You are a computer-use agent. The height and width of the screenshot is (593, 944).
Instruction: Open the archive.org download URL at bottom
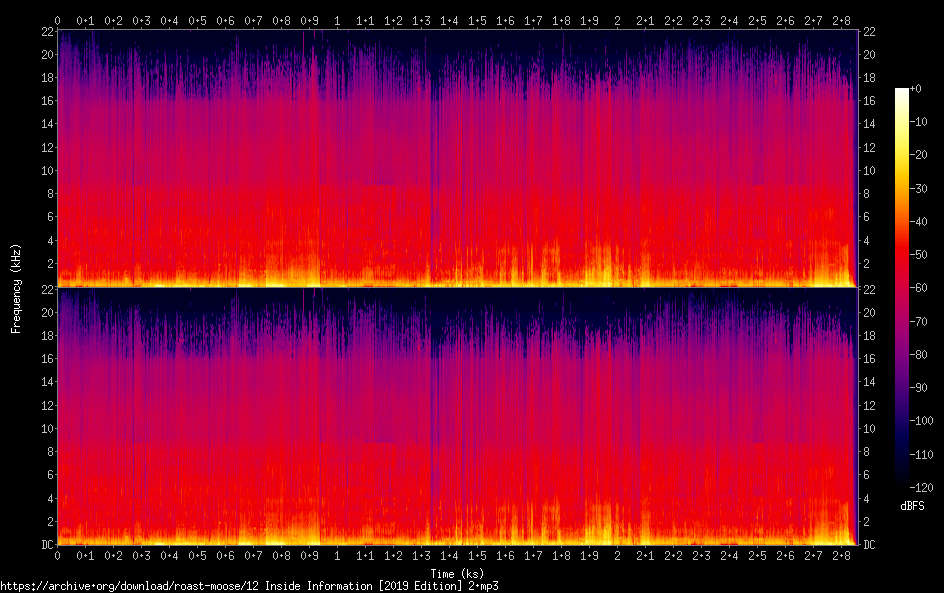coord(249,586)
